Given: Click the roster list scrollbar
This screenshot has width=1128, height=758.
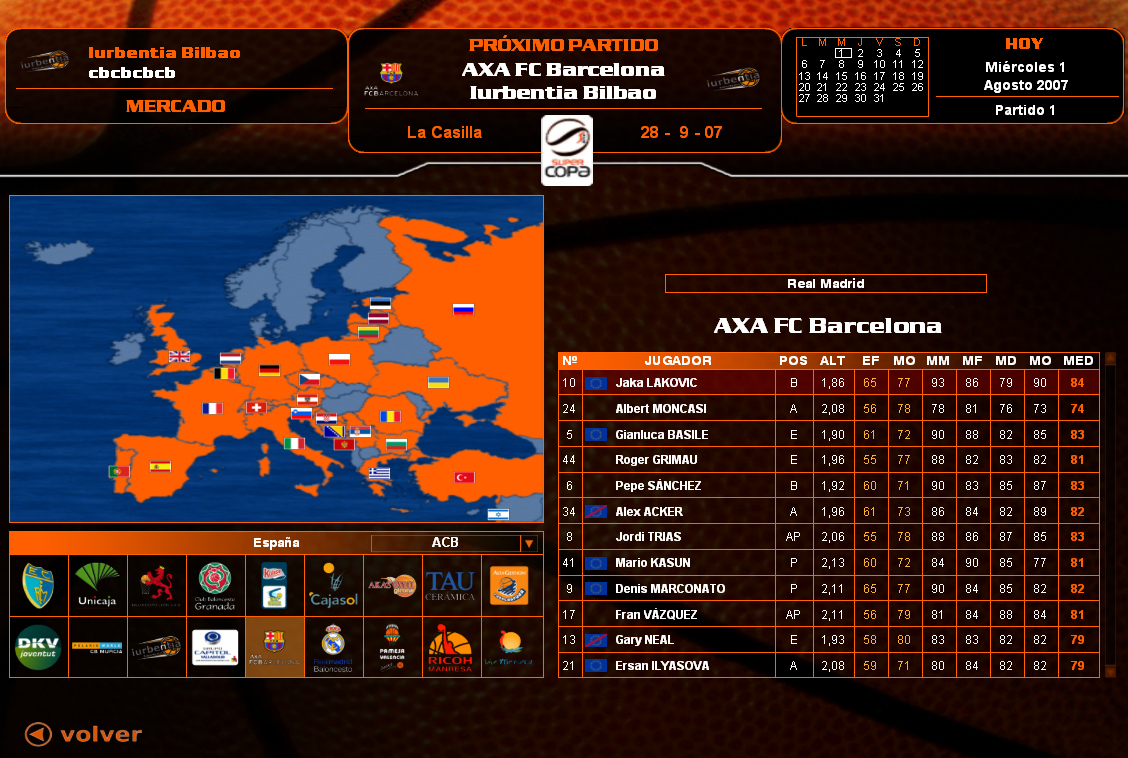Looking at the screenshot, I should (x=1109, y=515).
